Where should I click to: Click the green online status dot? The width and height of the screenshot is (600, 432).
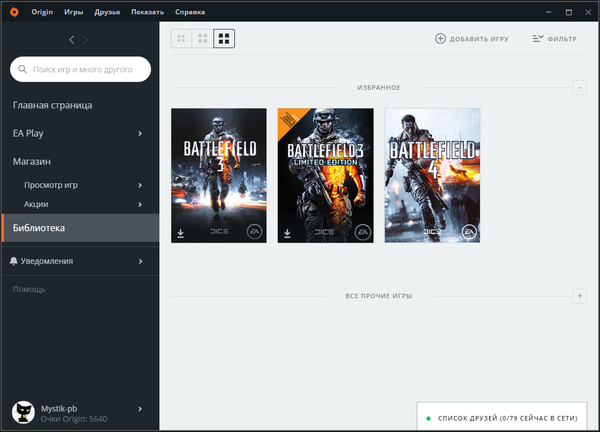tap(429, 418)
